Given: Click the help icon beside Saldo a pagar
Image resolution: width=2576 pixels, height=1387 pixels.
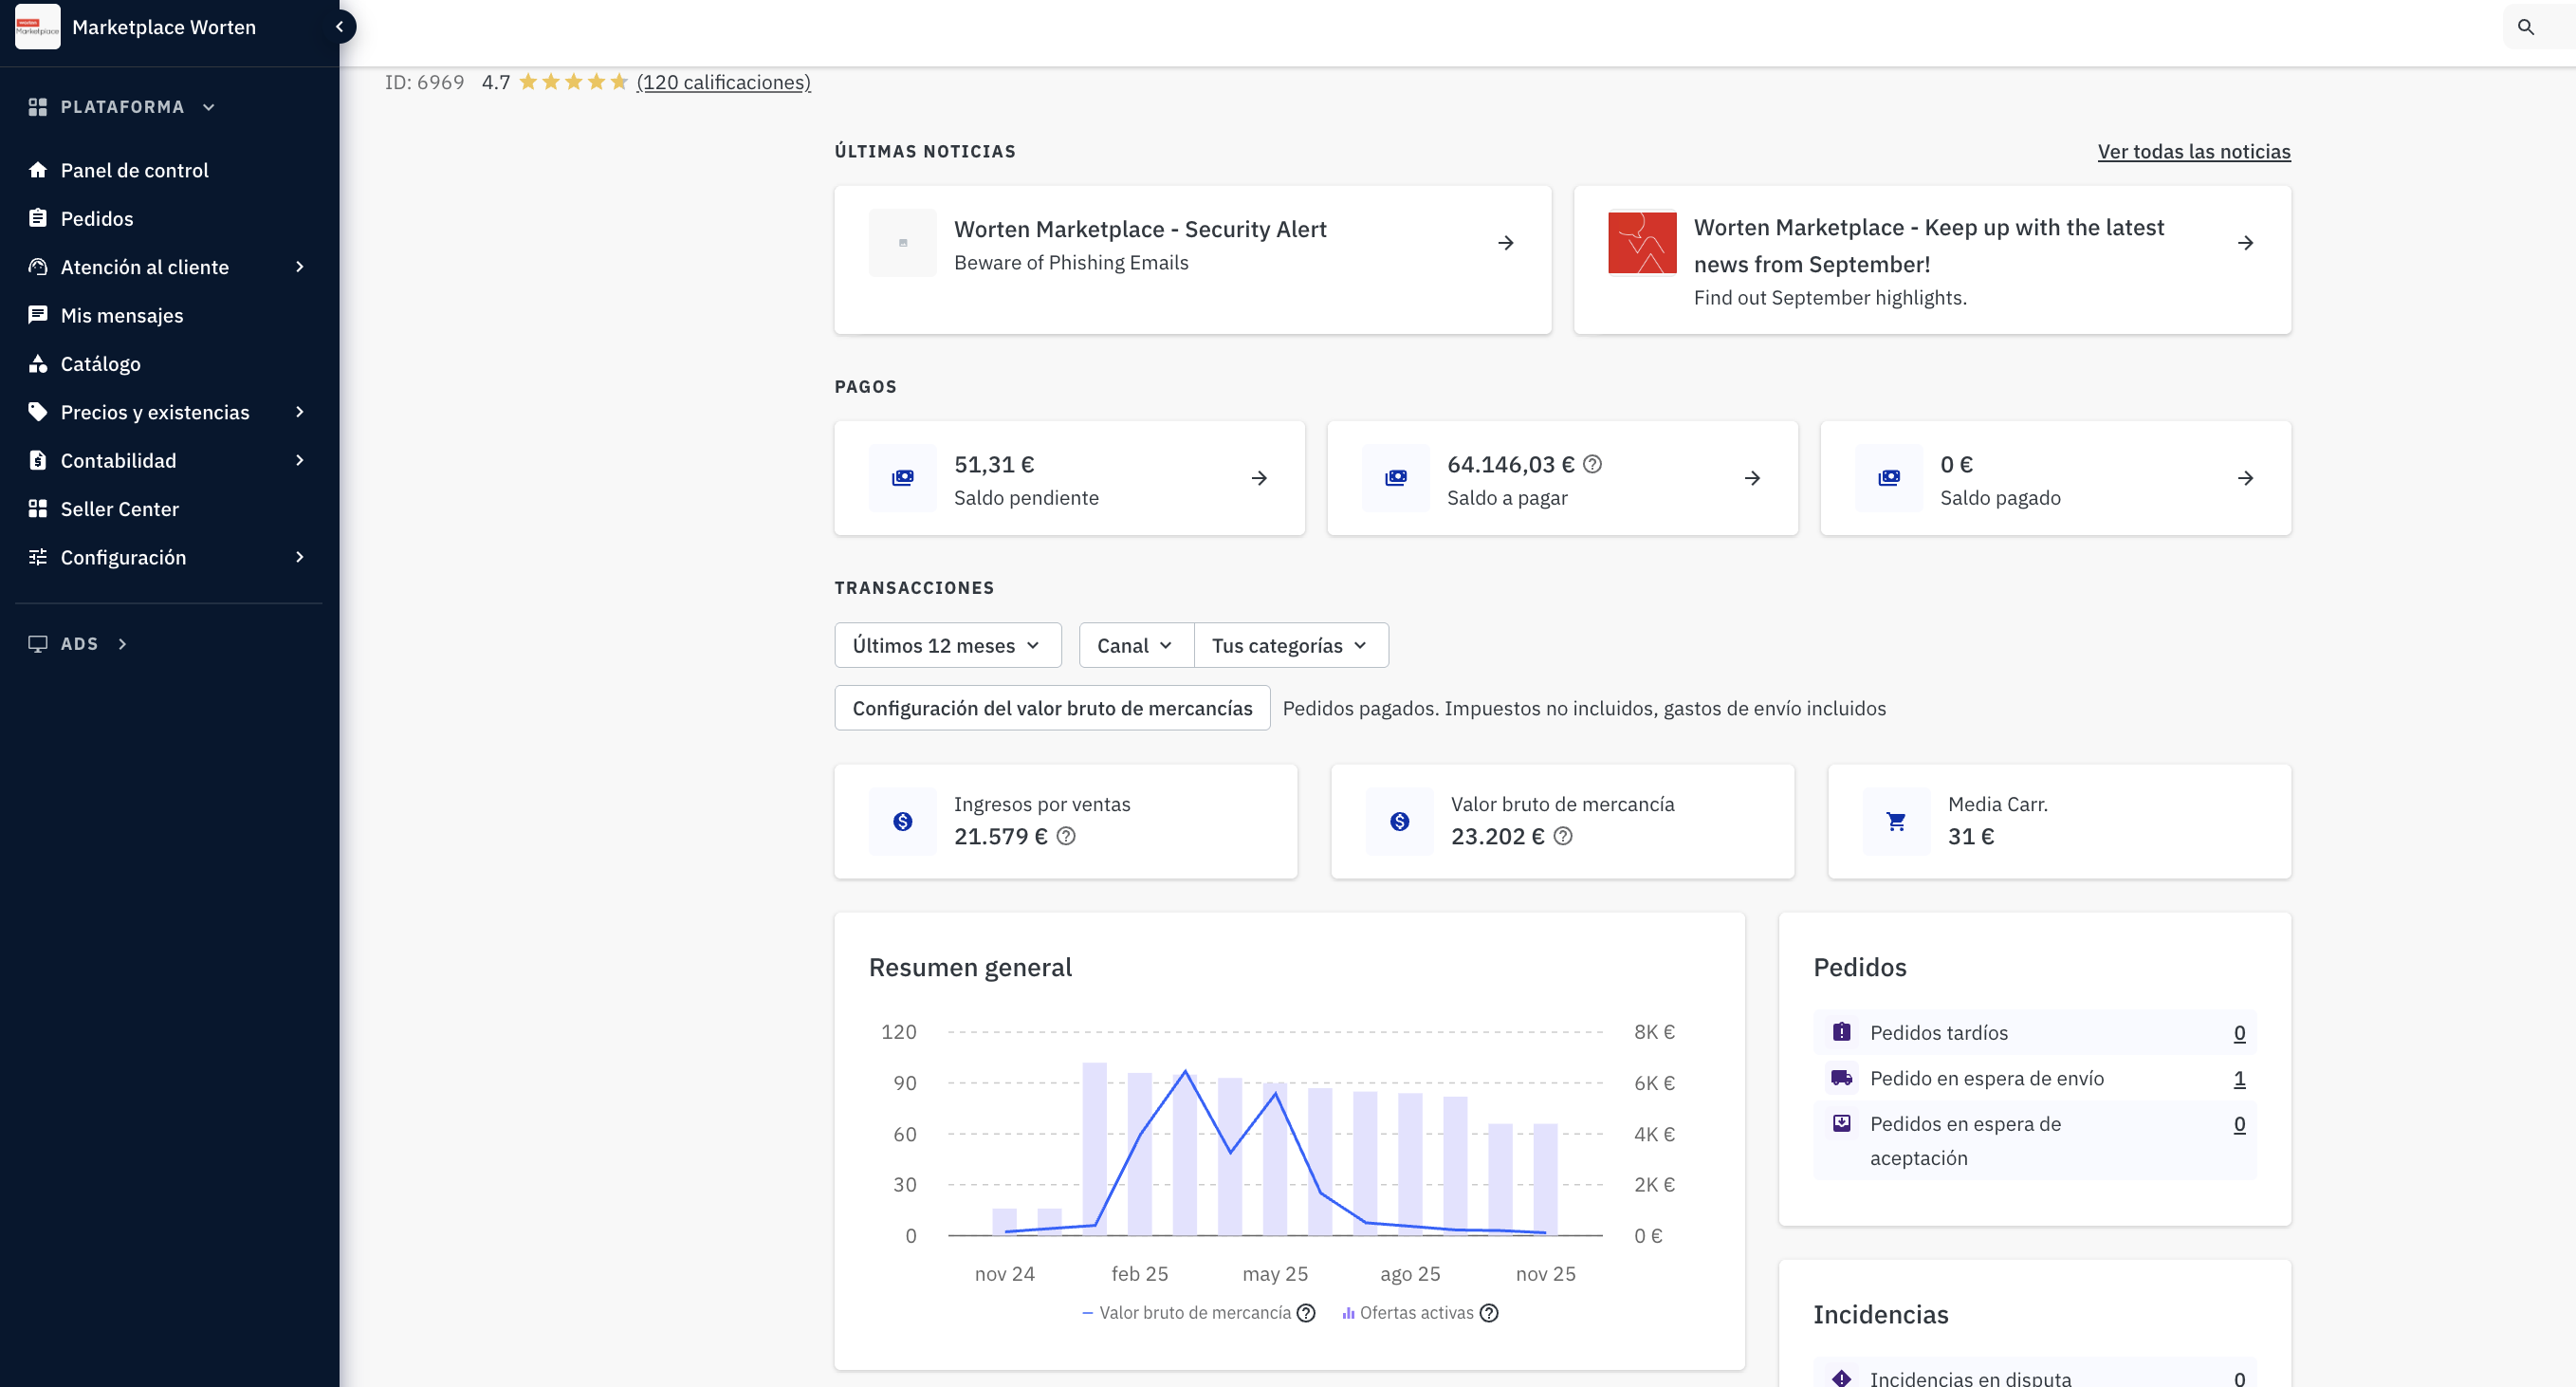Looking at the screenshot, I should coord(1593,464).
